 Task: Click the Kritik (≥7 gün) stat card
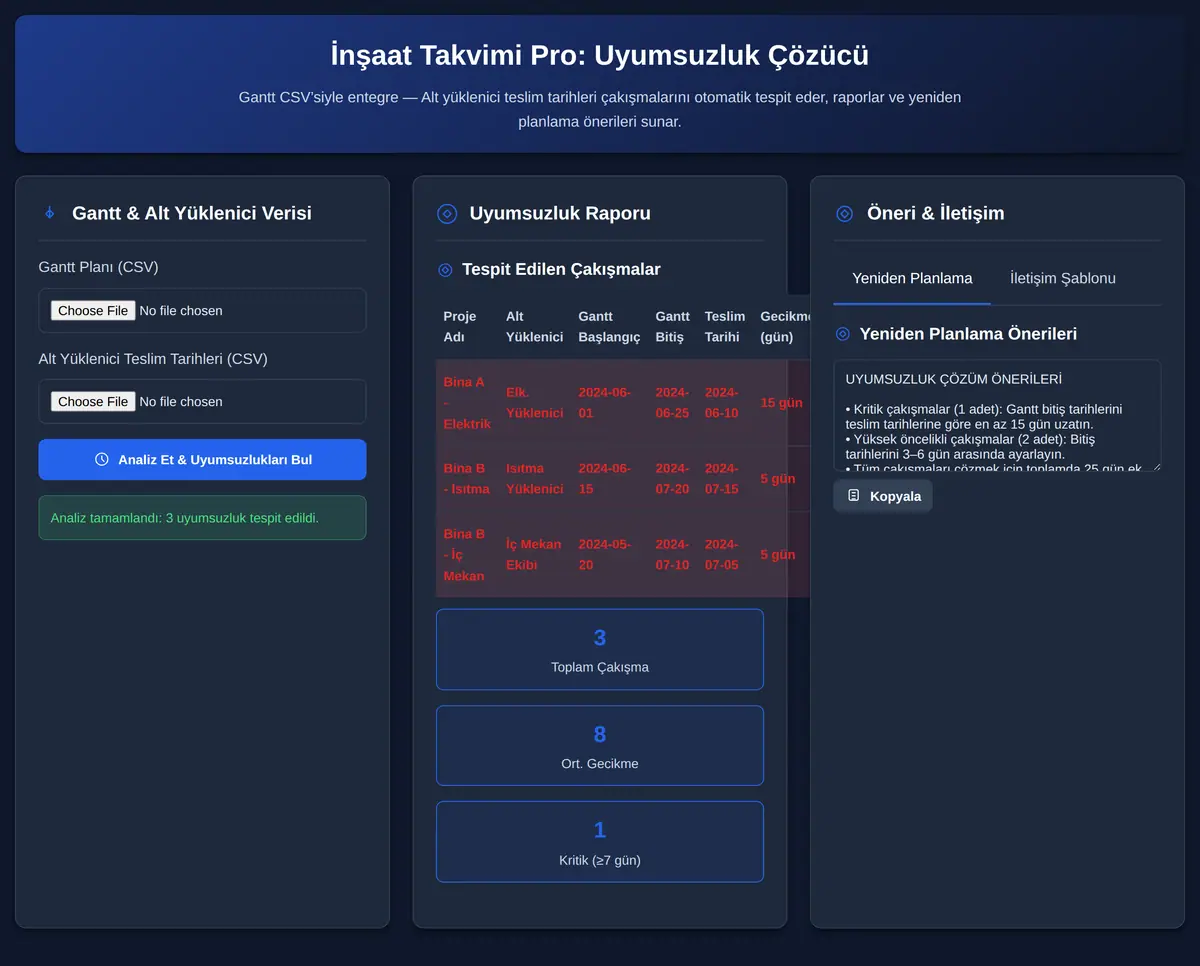click(x=599, y=841)
